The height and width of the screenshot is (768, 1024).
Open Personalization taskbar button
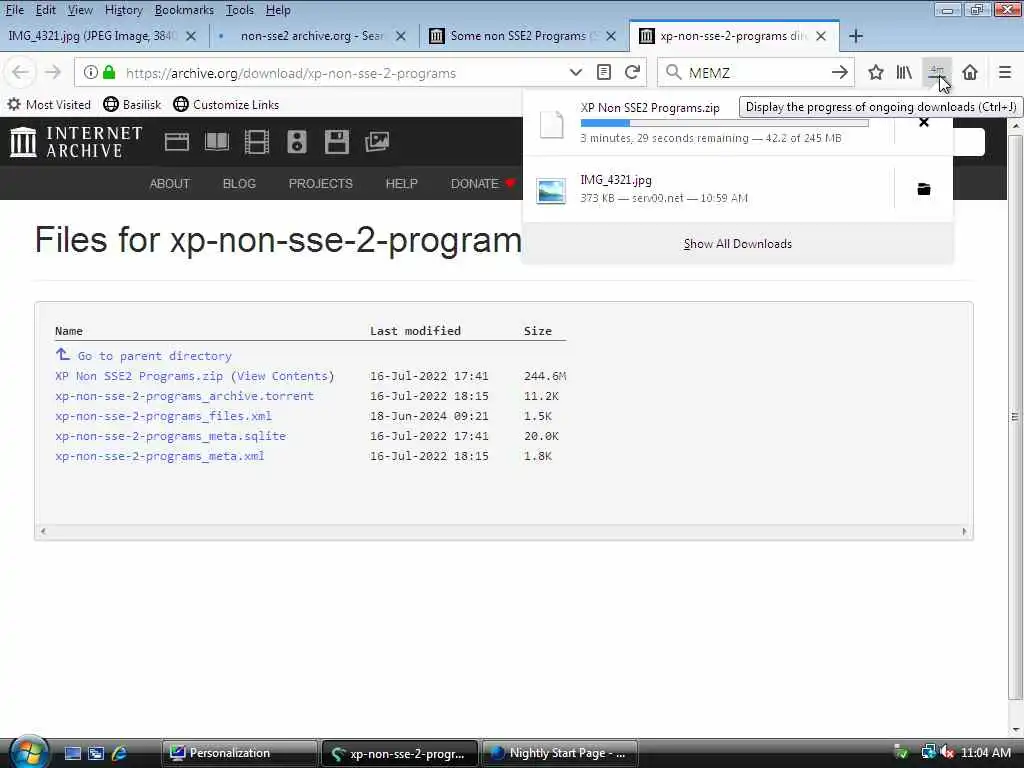click(x=239, y=753)
